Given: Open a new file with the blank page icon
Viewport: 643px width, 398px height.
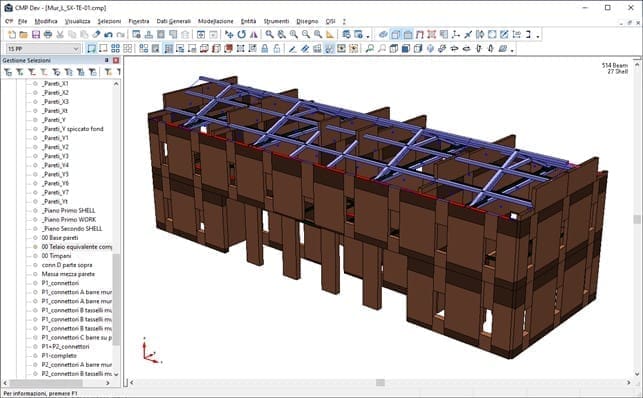Looking at the screenshot, I should (12, 34).
